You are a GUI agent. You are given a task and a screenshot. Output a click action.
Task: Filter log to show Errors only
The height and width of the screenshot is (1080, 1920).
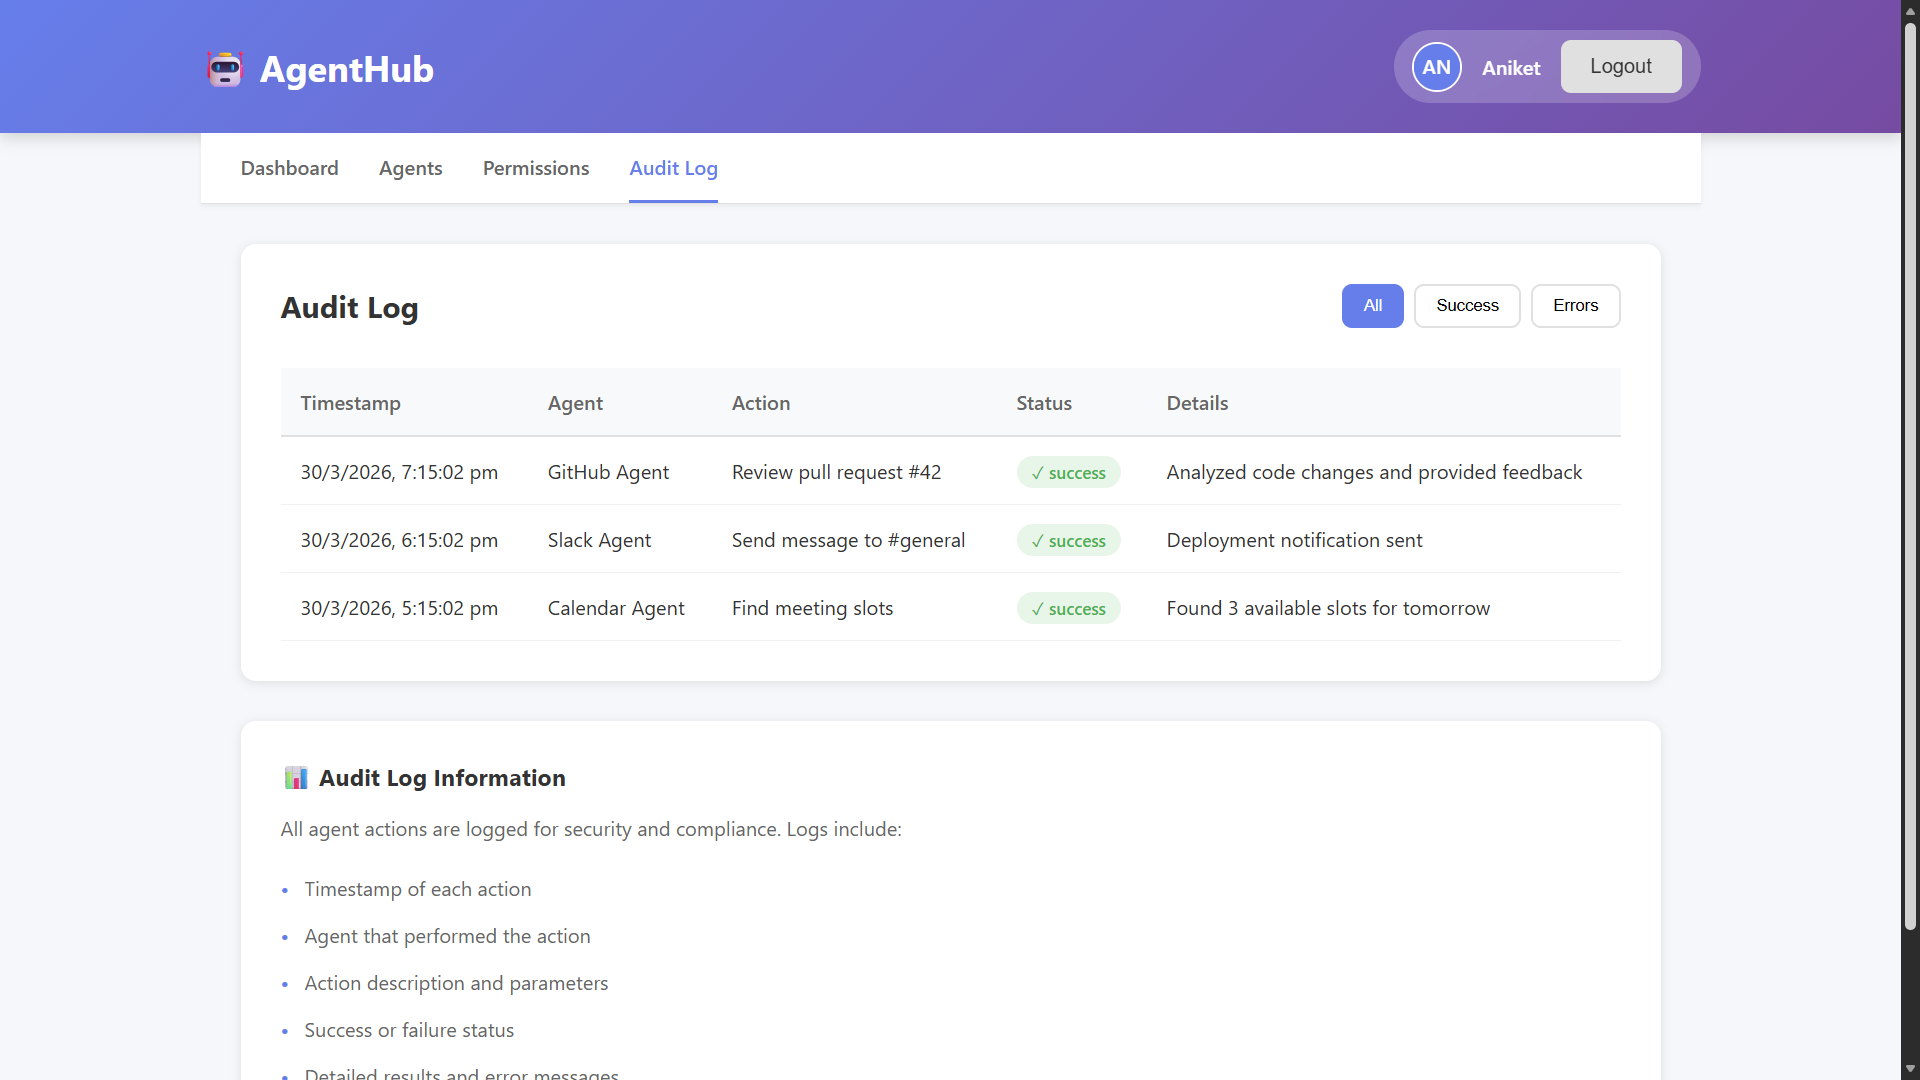(x=1574, y=306)
